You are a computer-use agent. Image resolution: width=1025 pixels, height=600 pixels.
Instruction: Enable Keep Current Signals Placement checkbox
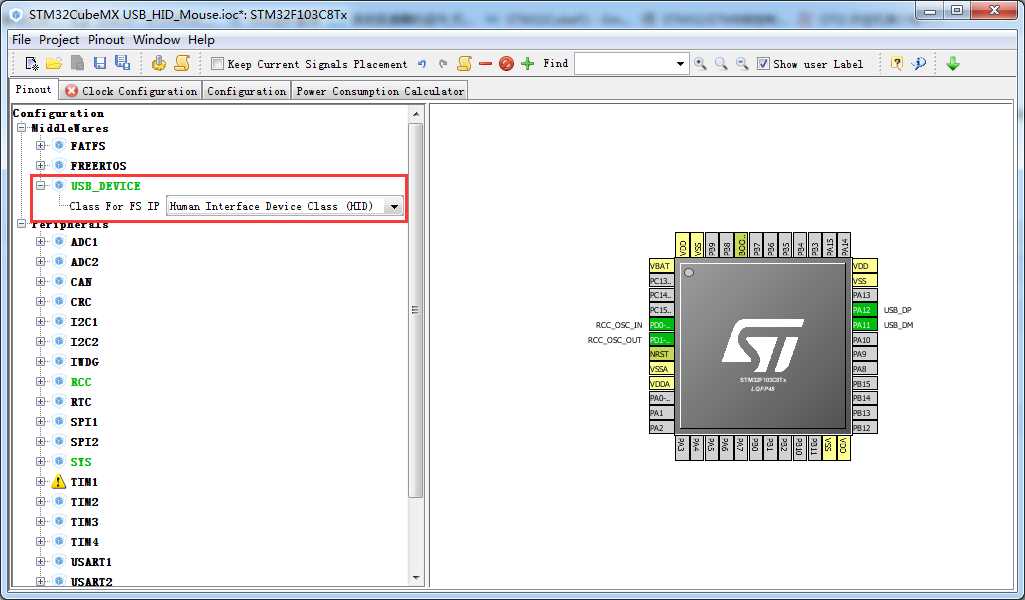tap(218, 63)
